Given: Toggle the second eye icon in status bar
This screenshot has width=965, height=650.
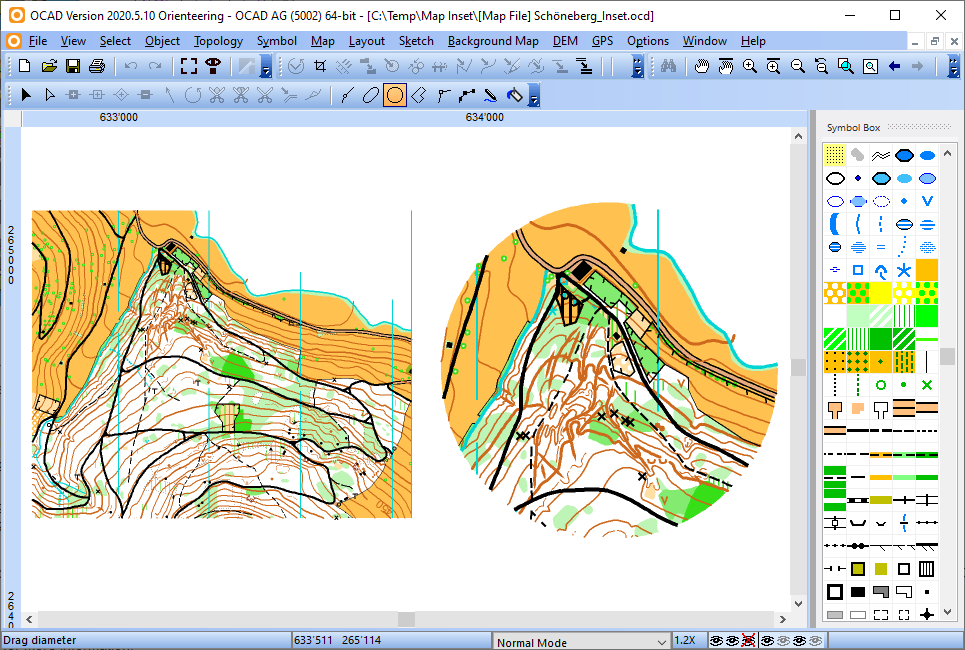Looking at the screenshot, I should [732, 641].
